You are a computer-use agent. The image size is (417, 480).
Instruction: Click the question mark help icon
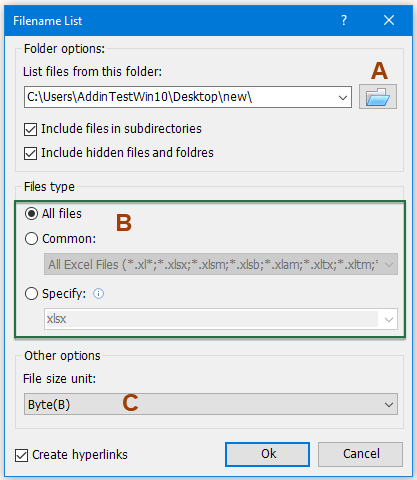coord(344,20)
